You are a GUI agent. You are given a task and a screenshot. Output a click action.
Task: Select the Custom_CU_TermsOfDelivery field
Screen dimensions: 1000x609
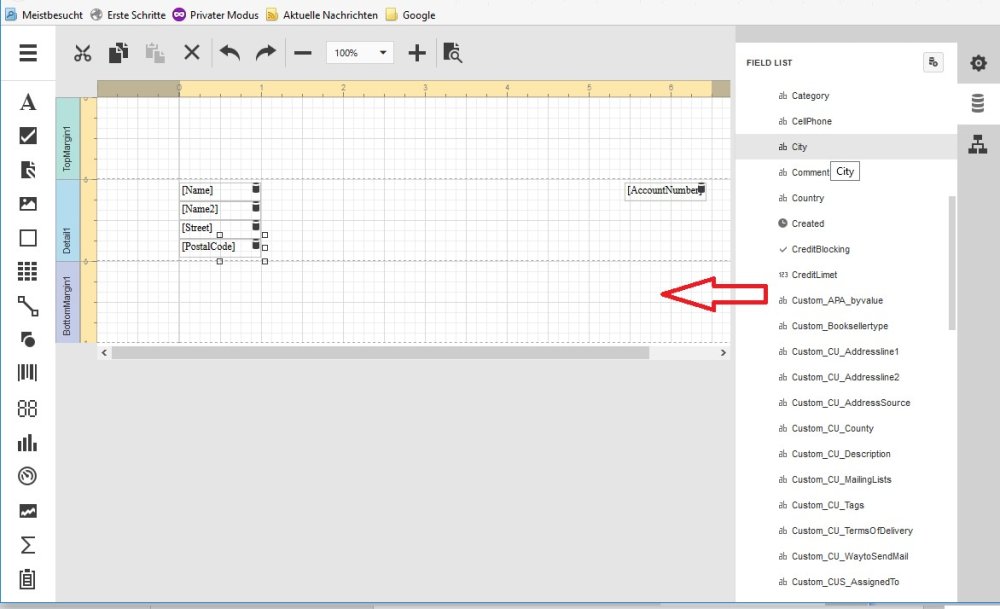[846, 531]
